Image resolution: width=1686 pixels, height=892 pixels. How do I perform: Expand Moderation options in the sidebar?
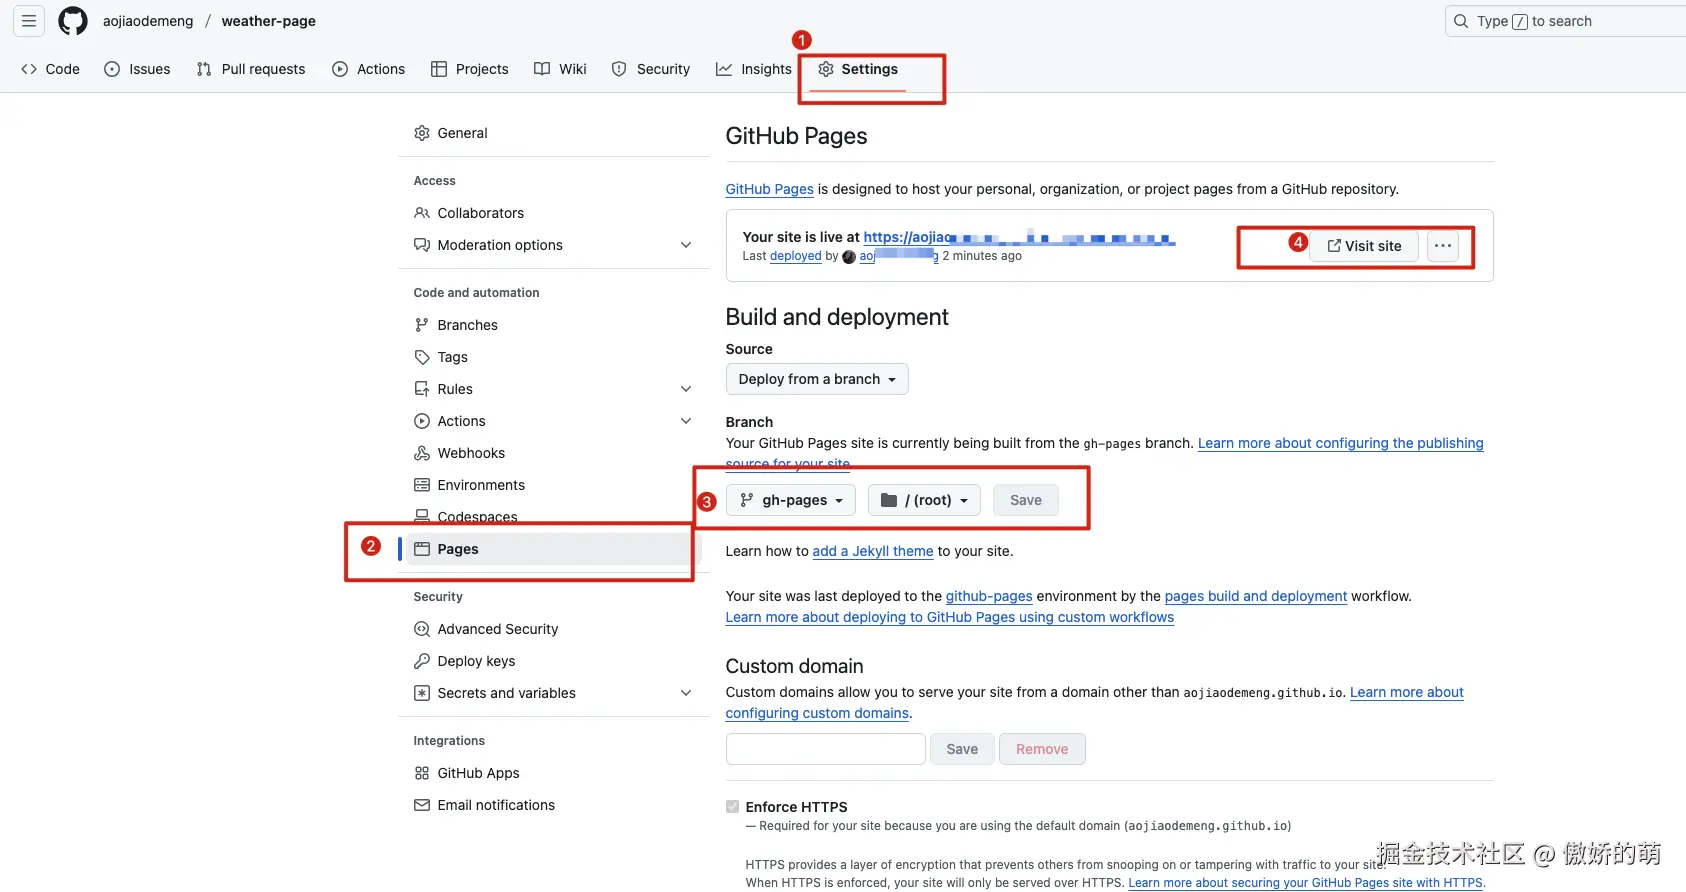pyautogui.click(x=686, y=245)
